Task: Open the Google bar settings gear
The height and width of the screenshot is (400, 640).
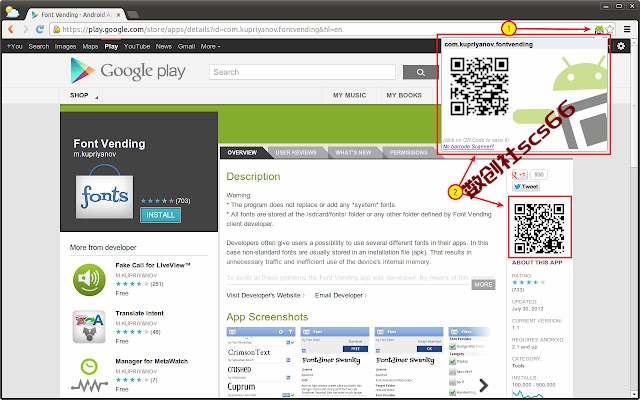Action: click(621, 46)
